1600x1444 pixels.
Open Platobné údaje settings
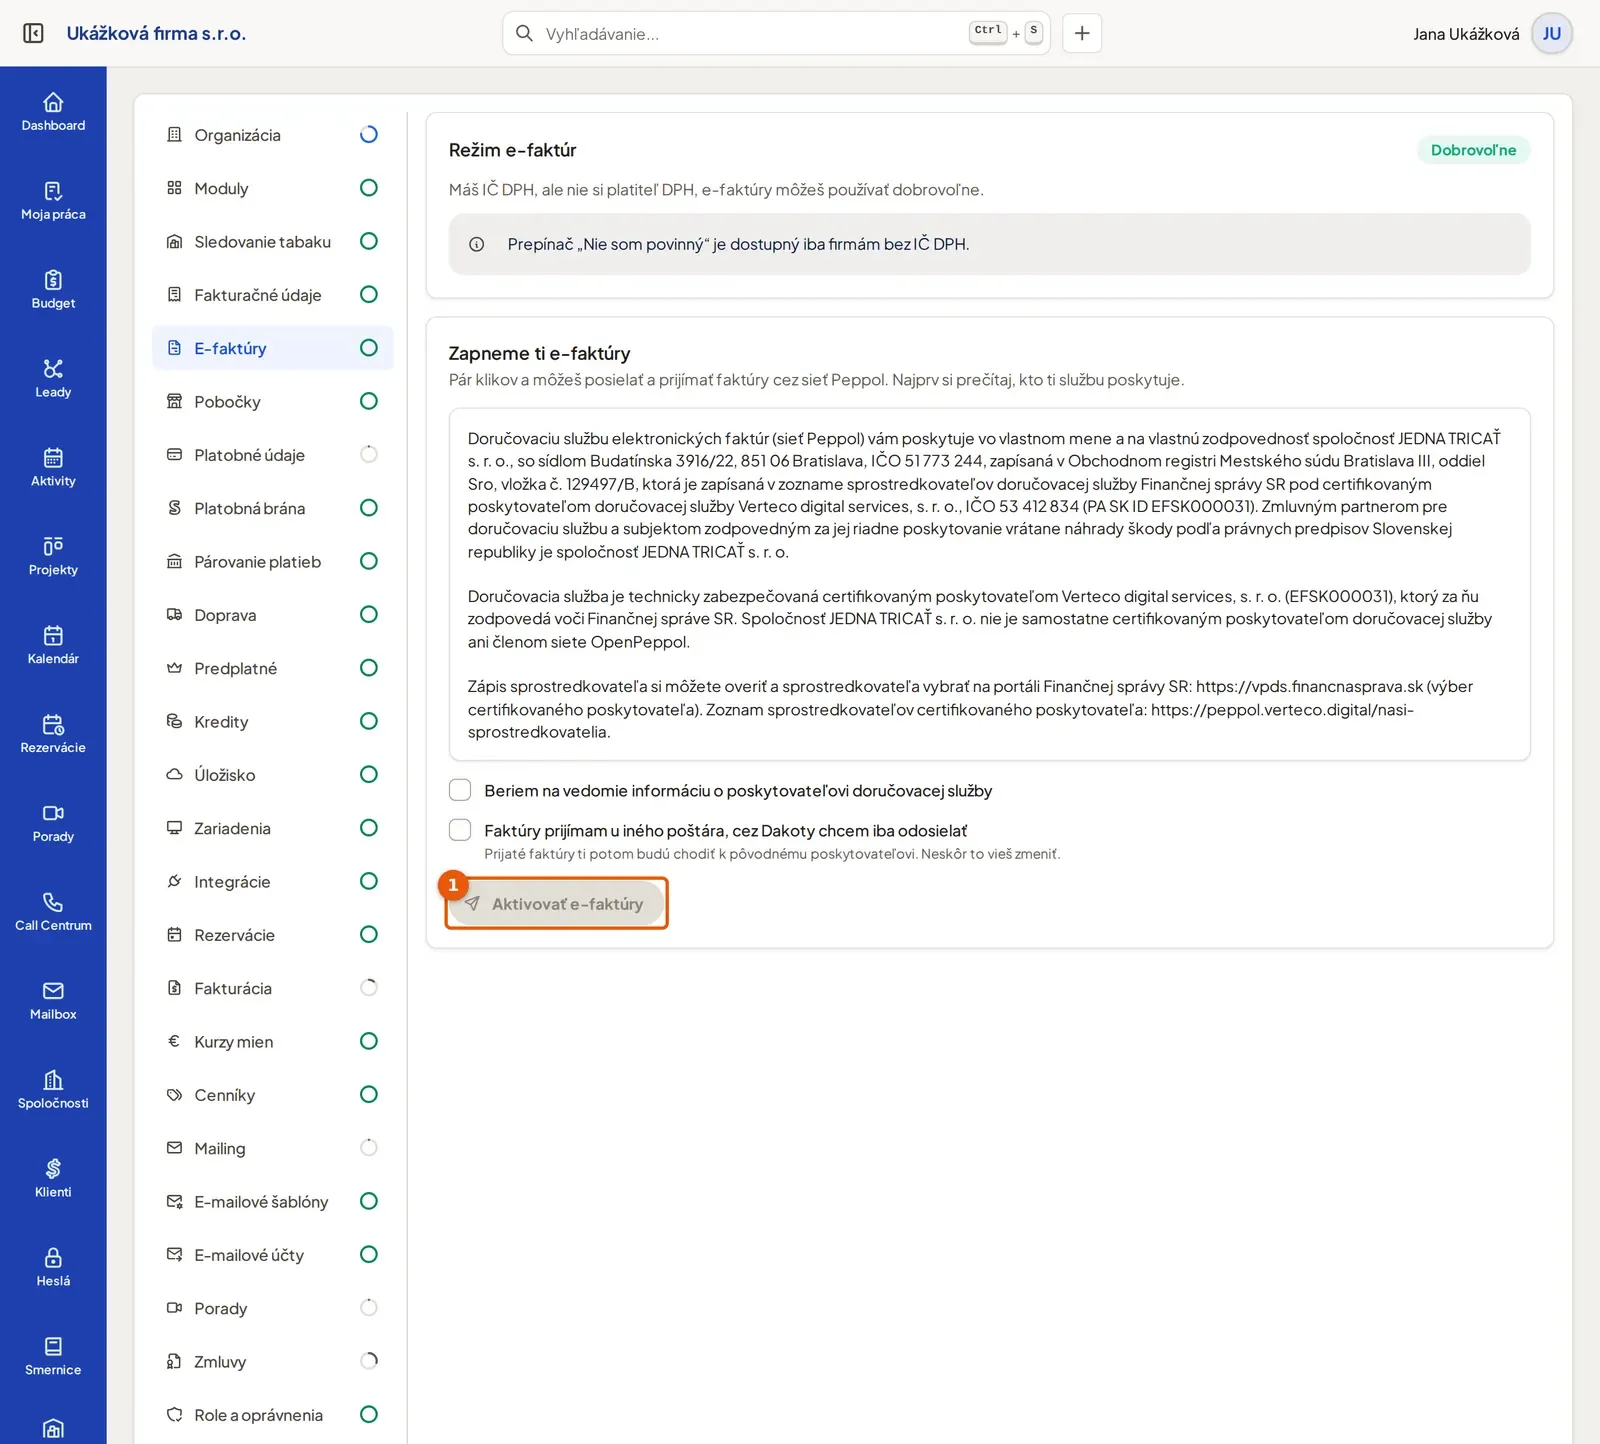(272, 455)
